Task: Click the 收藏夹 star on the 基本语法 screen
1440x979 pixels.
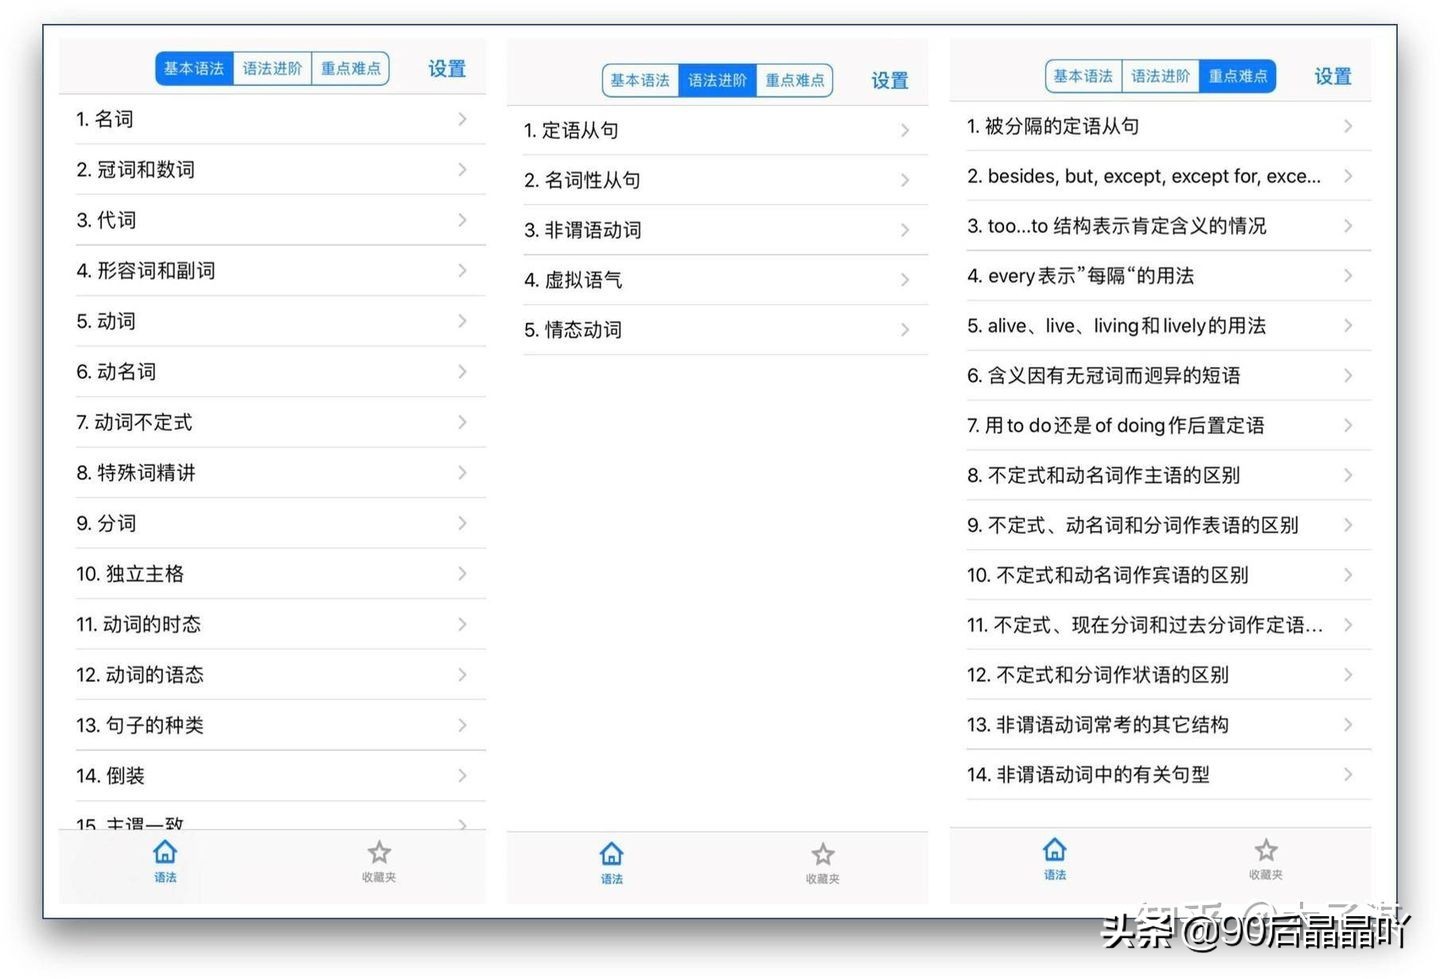Action: click(x=379, y=858)
